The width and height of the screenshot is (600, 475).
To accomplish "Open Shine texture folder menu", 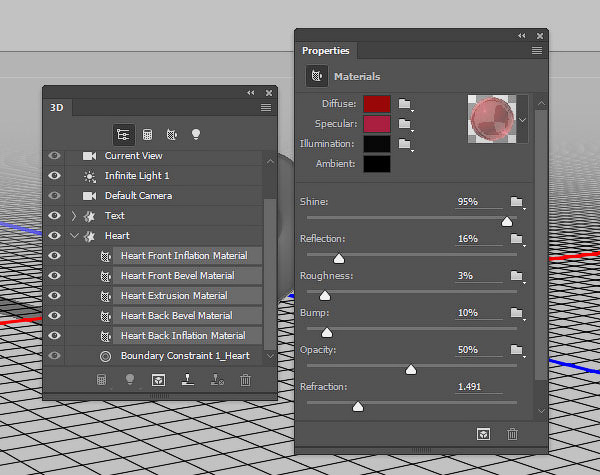I will tap(517, 202).
